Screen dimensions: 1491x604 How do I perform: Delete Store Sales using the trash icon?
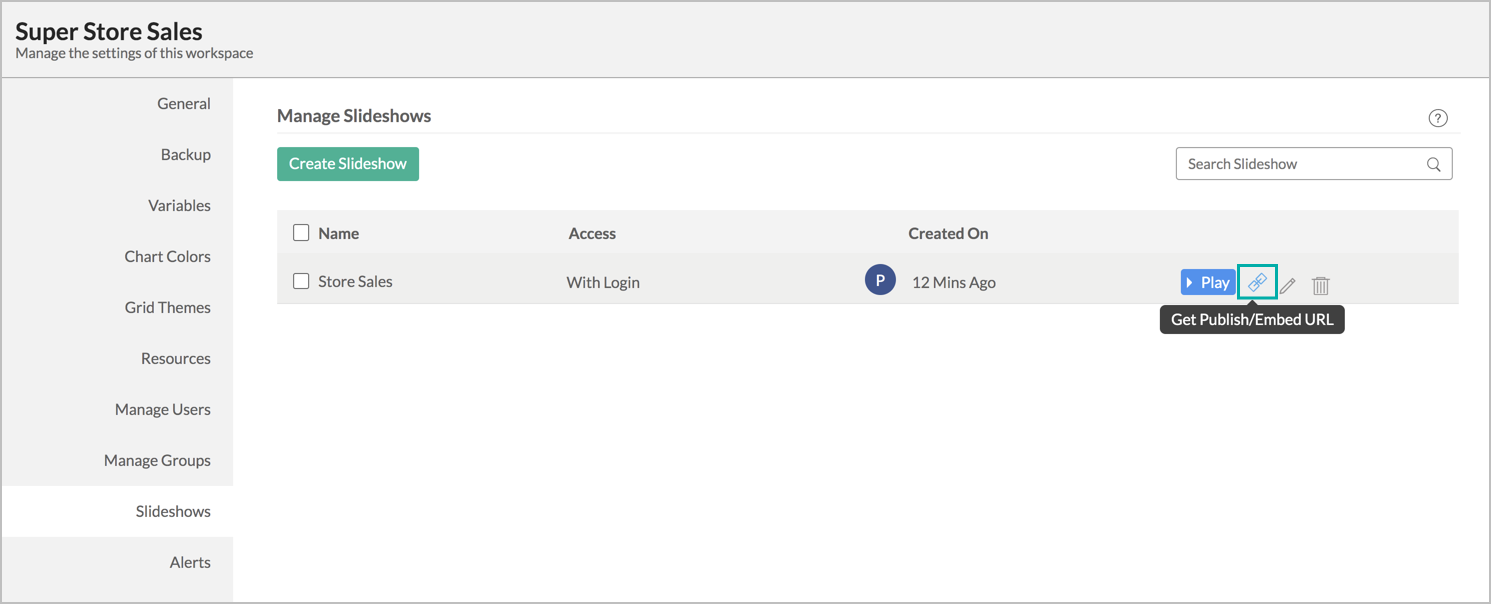coord(1320,285)
